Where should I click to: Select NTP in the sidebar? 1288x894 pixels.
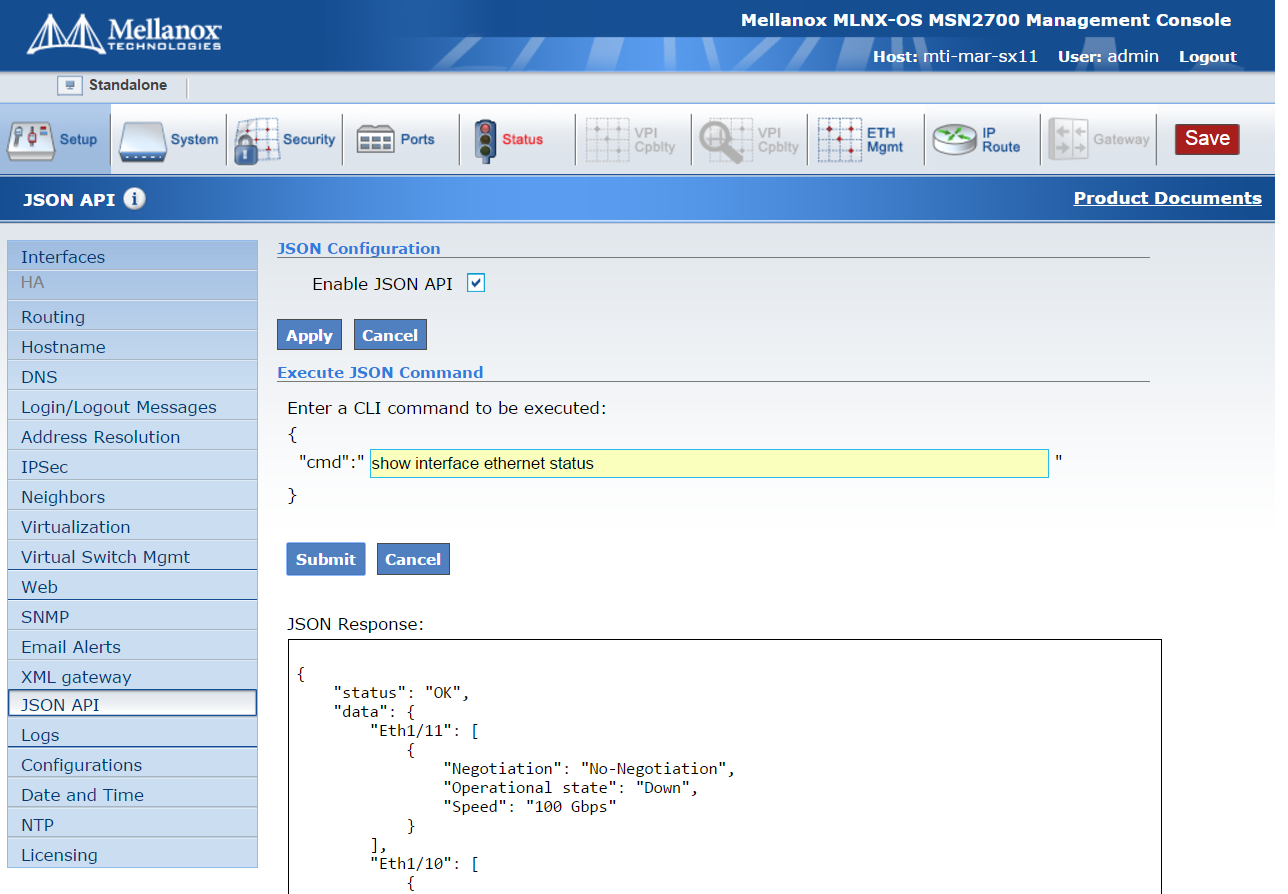pyautogui.click(x=132, y=825)
